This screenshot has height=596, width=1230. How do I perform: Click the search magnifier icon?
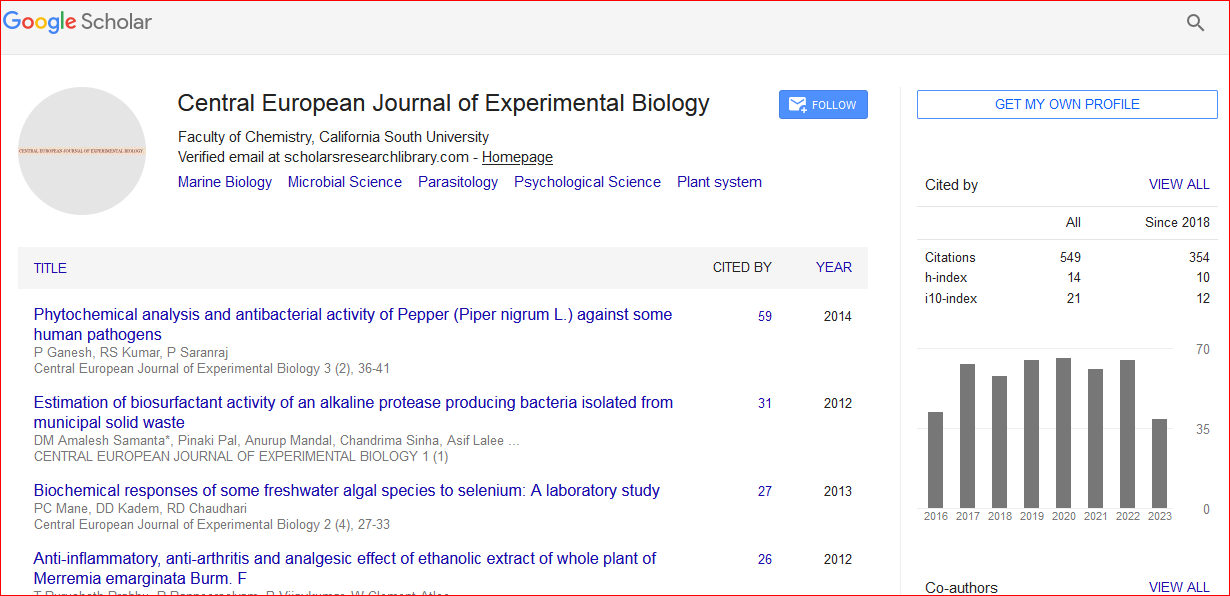click(1195, 23)
